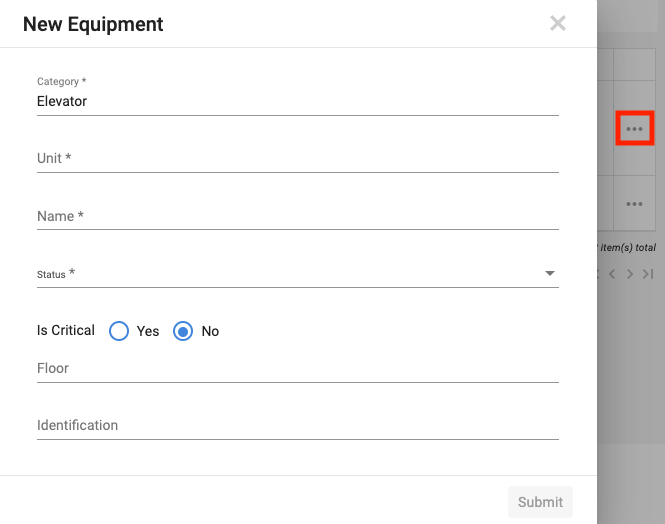Submit the new equipment form
665x524 pixels.
(x=540, y=502)
